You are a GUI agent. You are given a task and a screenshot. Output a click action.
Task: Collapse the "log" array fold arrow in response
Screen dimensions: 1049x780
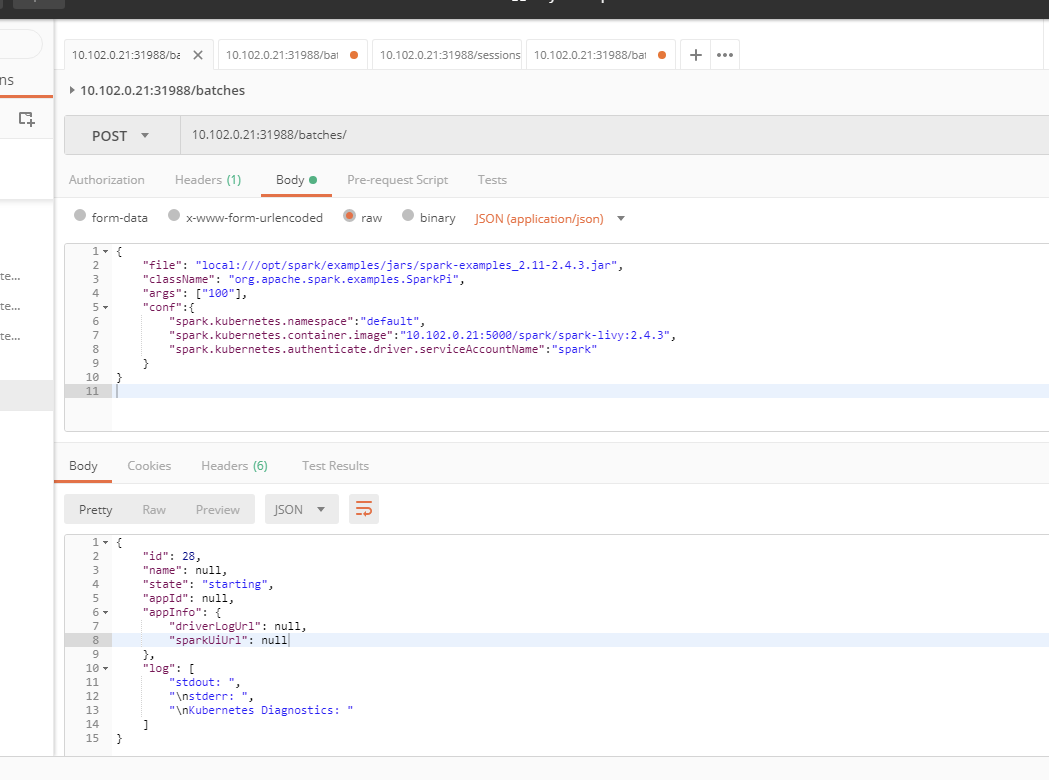106,668
